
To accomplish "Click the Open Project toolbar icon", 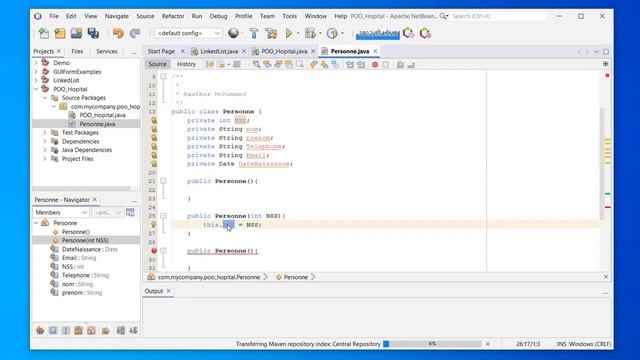I will pyautogui.click(x=76, y=33).
